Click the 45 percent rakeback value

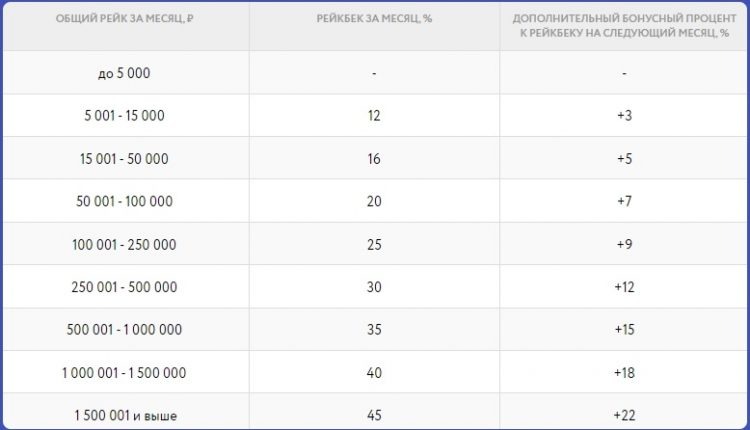point(374,414)
